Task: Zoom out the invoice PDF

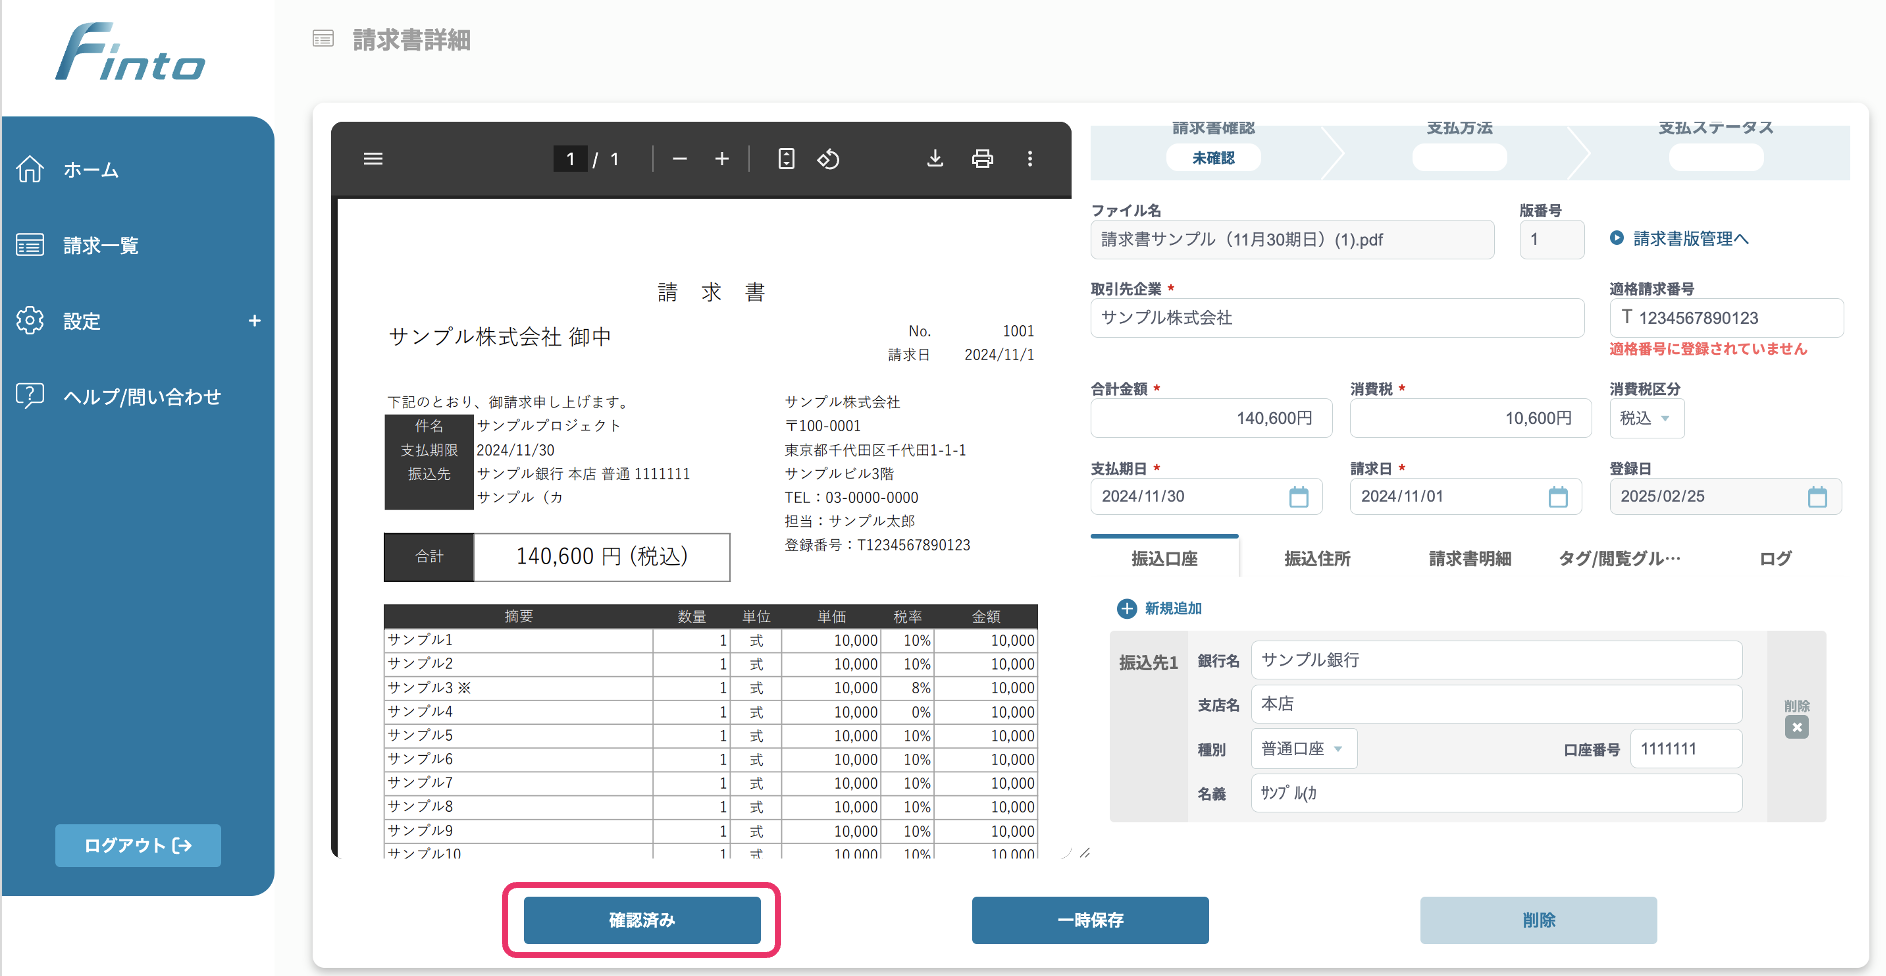Action: tap(680, 159)
